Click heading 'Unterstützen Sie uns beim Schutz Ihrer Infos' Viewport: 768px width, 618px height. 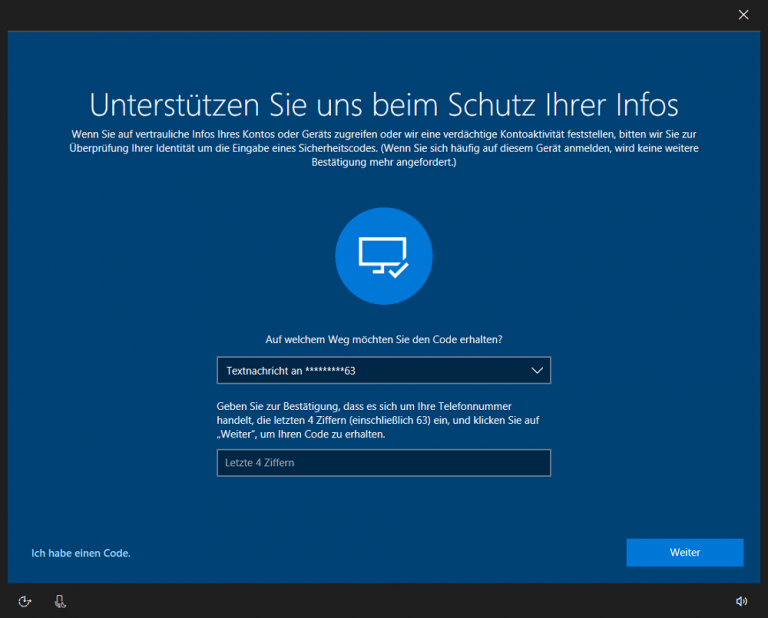click(384, 105)
